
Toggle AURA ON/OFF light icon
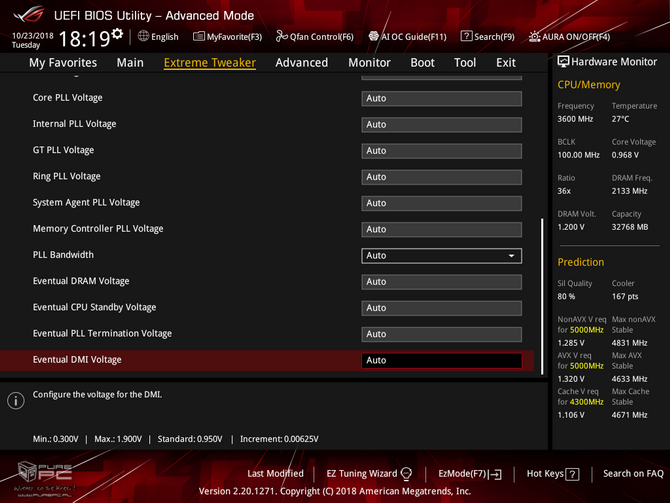535,37
